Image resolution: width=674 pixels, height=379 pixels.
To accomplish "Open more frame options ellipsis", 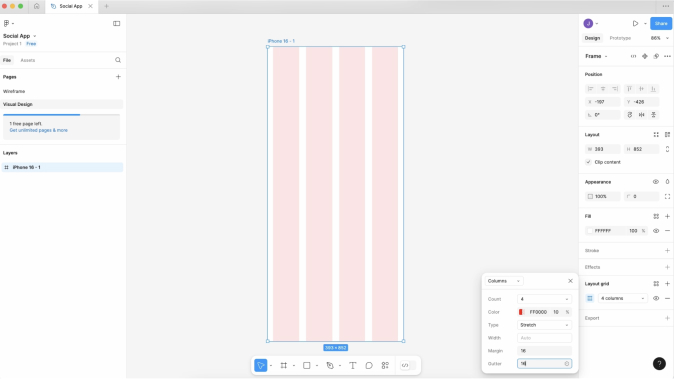I will pos(667,56).
